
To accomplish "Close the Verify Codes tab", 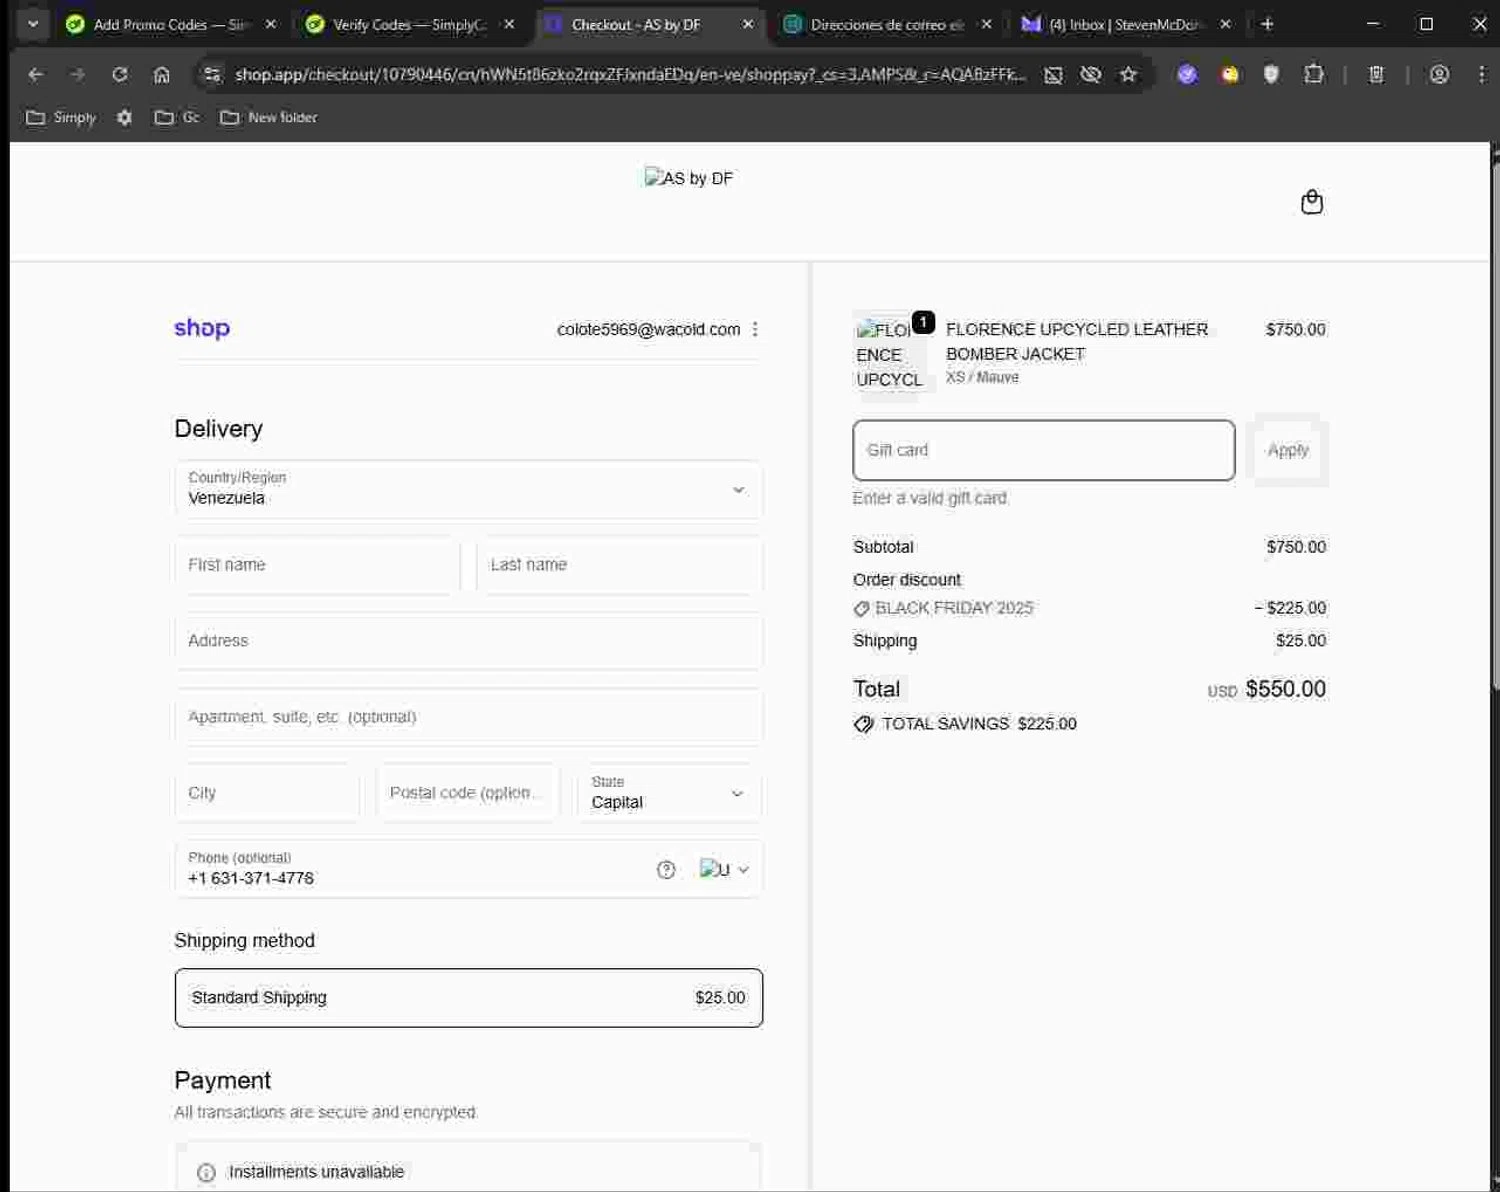I will [x=509, y=24].
